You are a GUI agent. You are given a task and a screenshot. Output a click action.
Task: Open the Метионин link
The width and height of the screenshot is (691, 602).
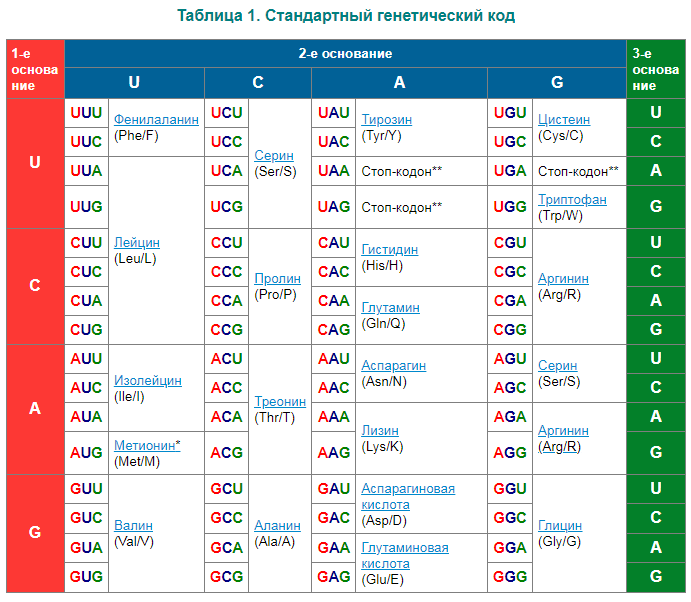click(x=145, y=445)
